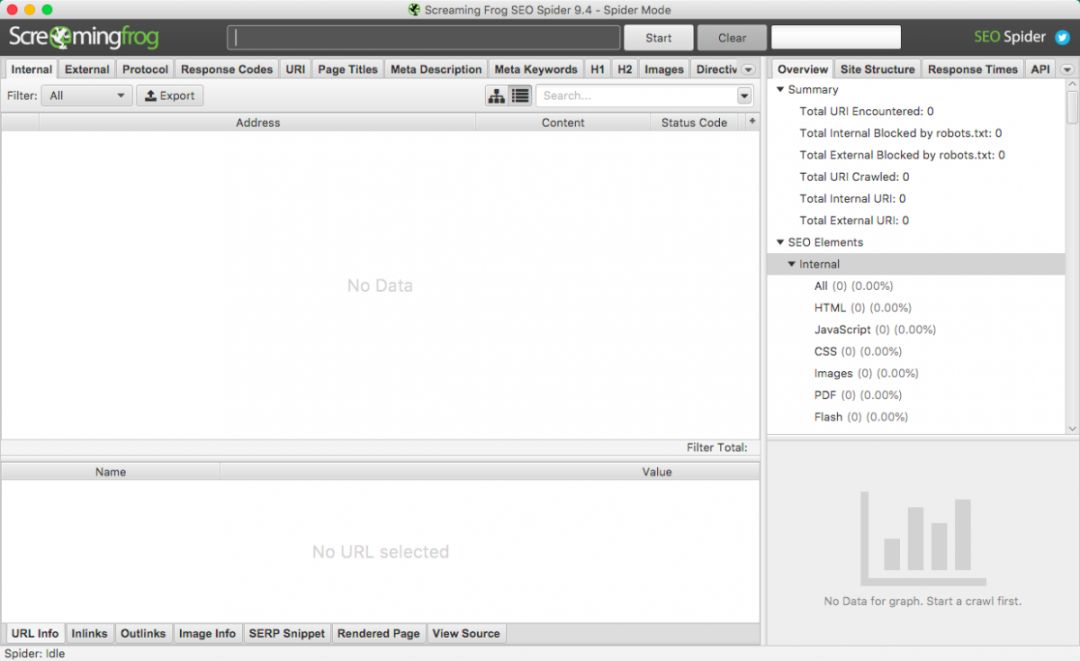Viewport: 1080px width, 661px height.
Task: Open the Filter All dropdown
Action: pyautogui.click(x=87, y=96)
